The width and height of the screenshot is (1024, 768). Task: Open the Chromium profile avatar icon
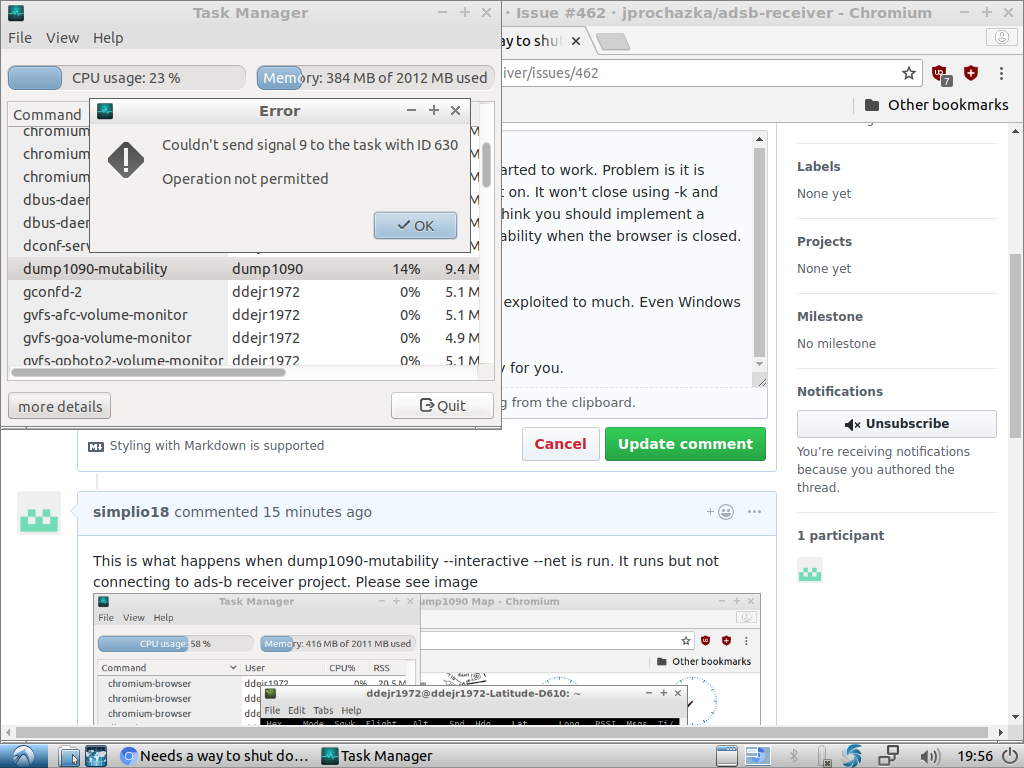[x=1001, y=36]
